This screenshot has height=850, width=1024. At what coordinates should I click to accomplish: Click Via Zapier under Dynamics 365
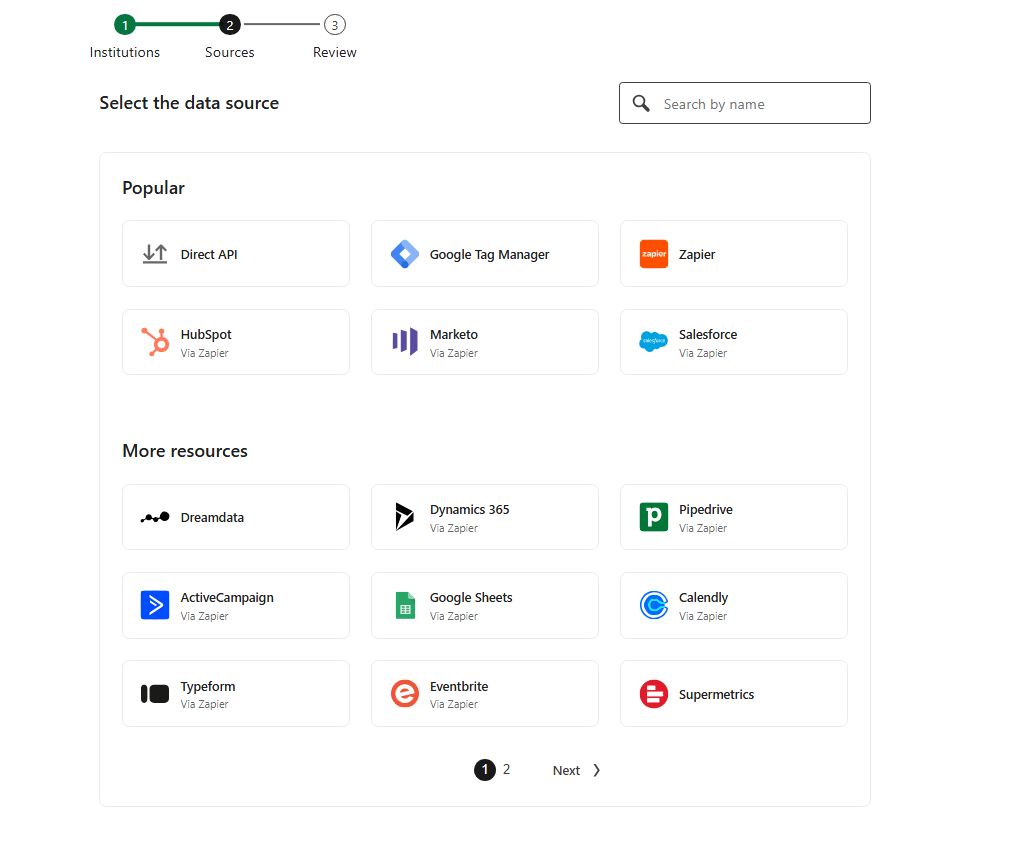(454, 528)
